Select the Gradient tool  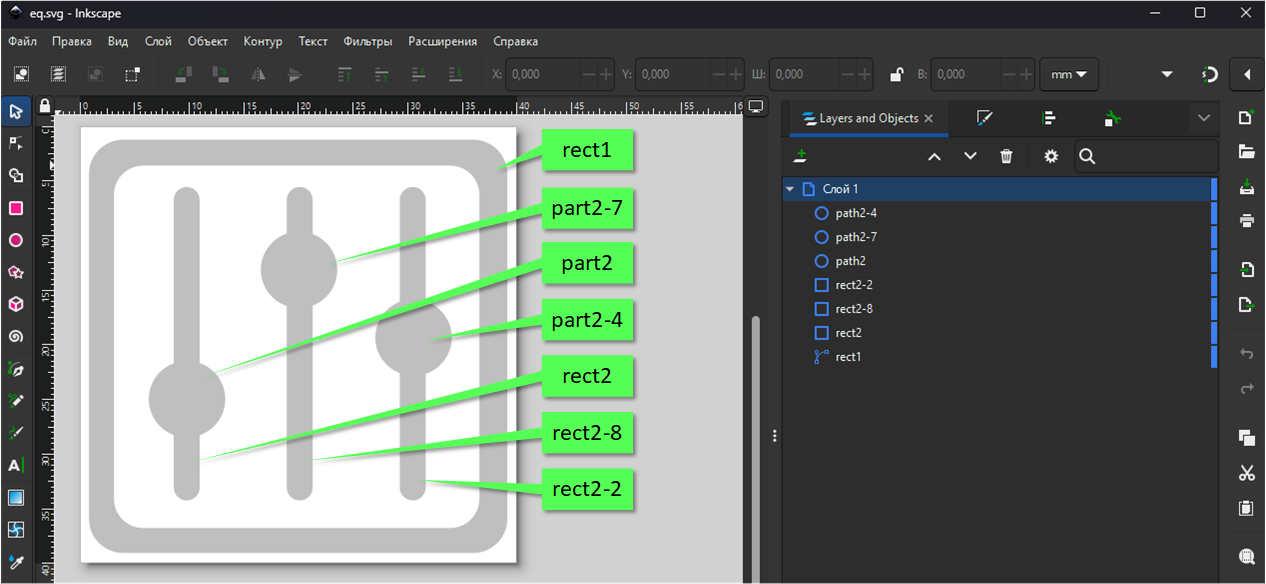pos(16,497)
